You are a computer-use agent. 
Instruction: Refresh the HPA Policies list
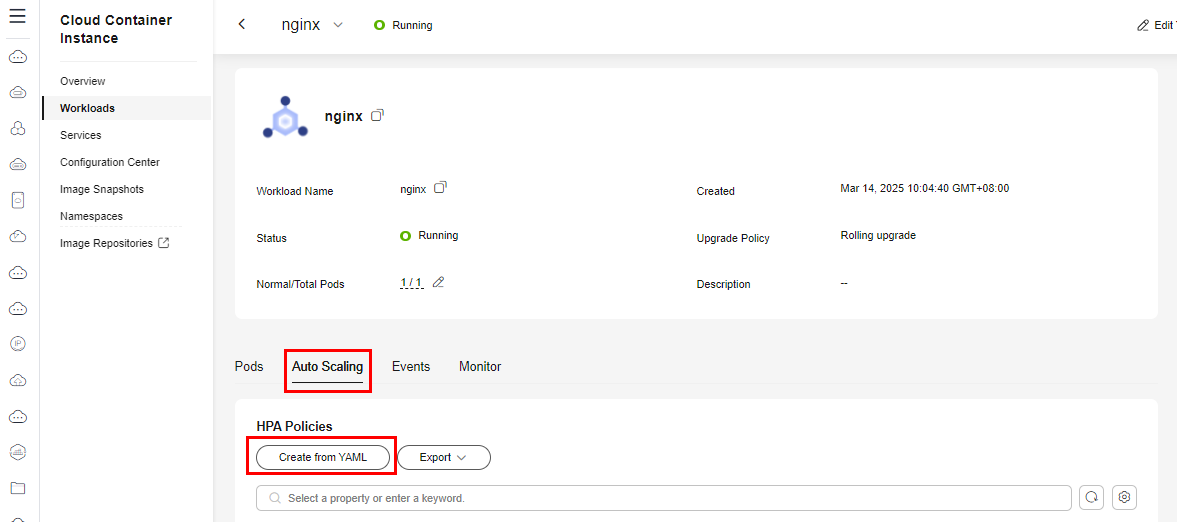[1092, 497]
